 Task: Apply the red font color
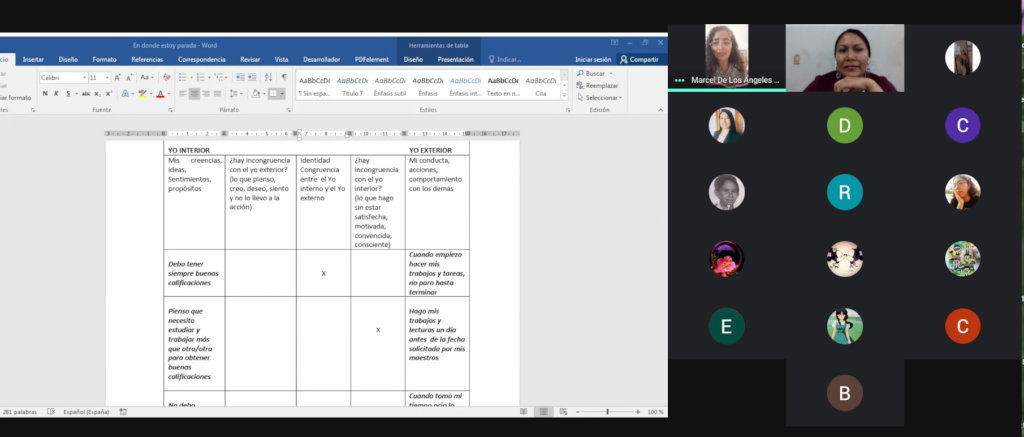pos(160,93)
